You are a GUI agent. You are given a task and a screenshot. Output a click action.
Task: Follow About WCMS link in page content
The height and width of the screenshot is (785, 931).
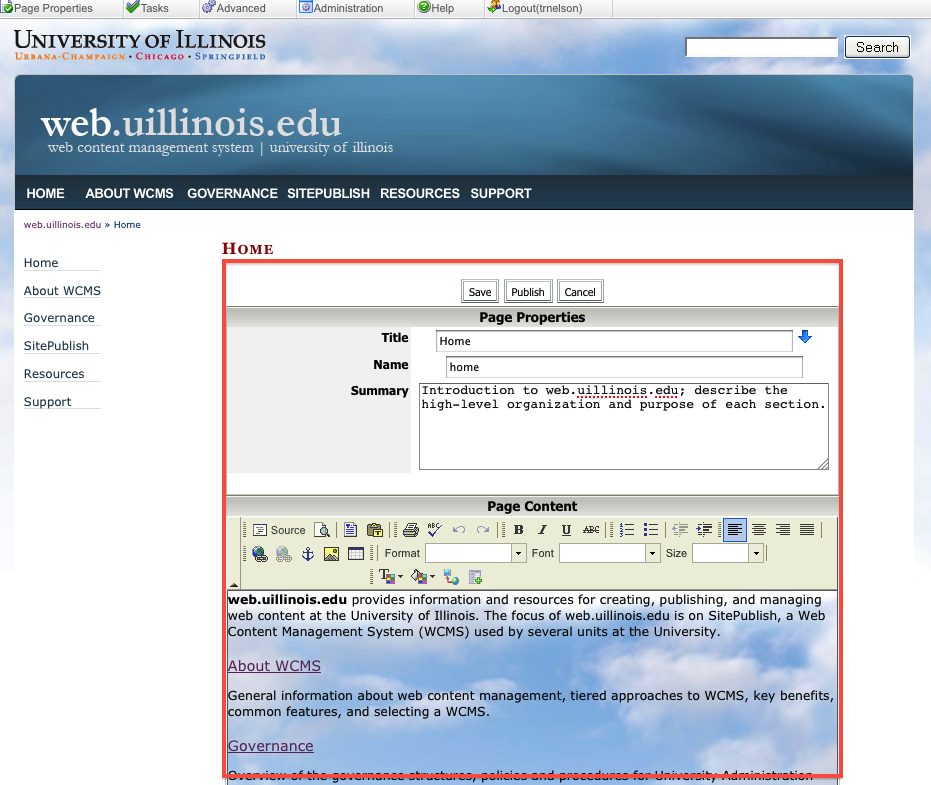pyautogui.click(x=274, y=666)
